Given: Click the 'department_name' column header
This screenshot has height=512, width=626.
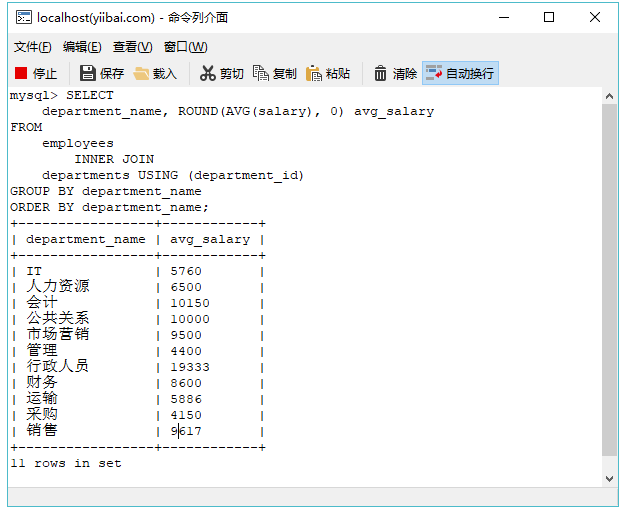Looking at the screenshot, I should tap(86, 240).
